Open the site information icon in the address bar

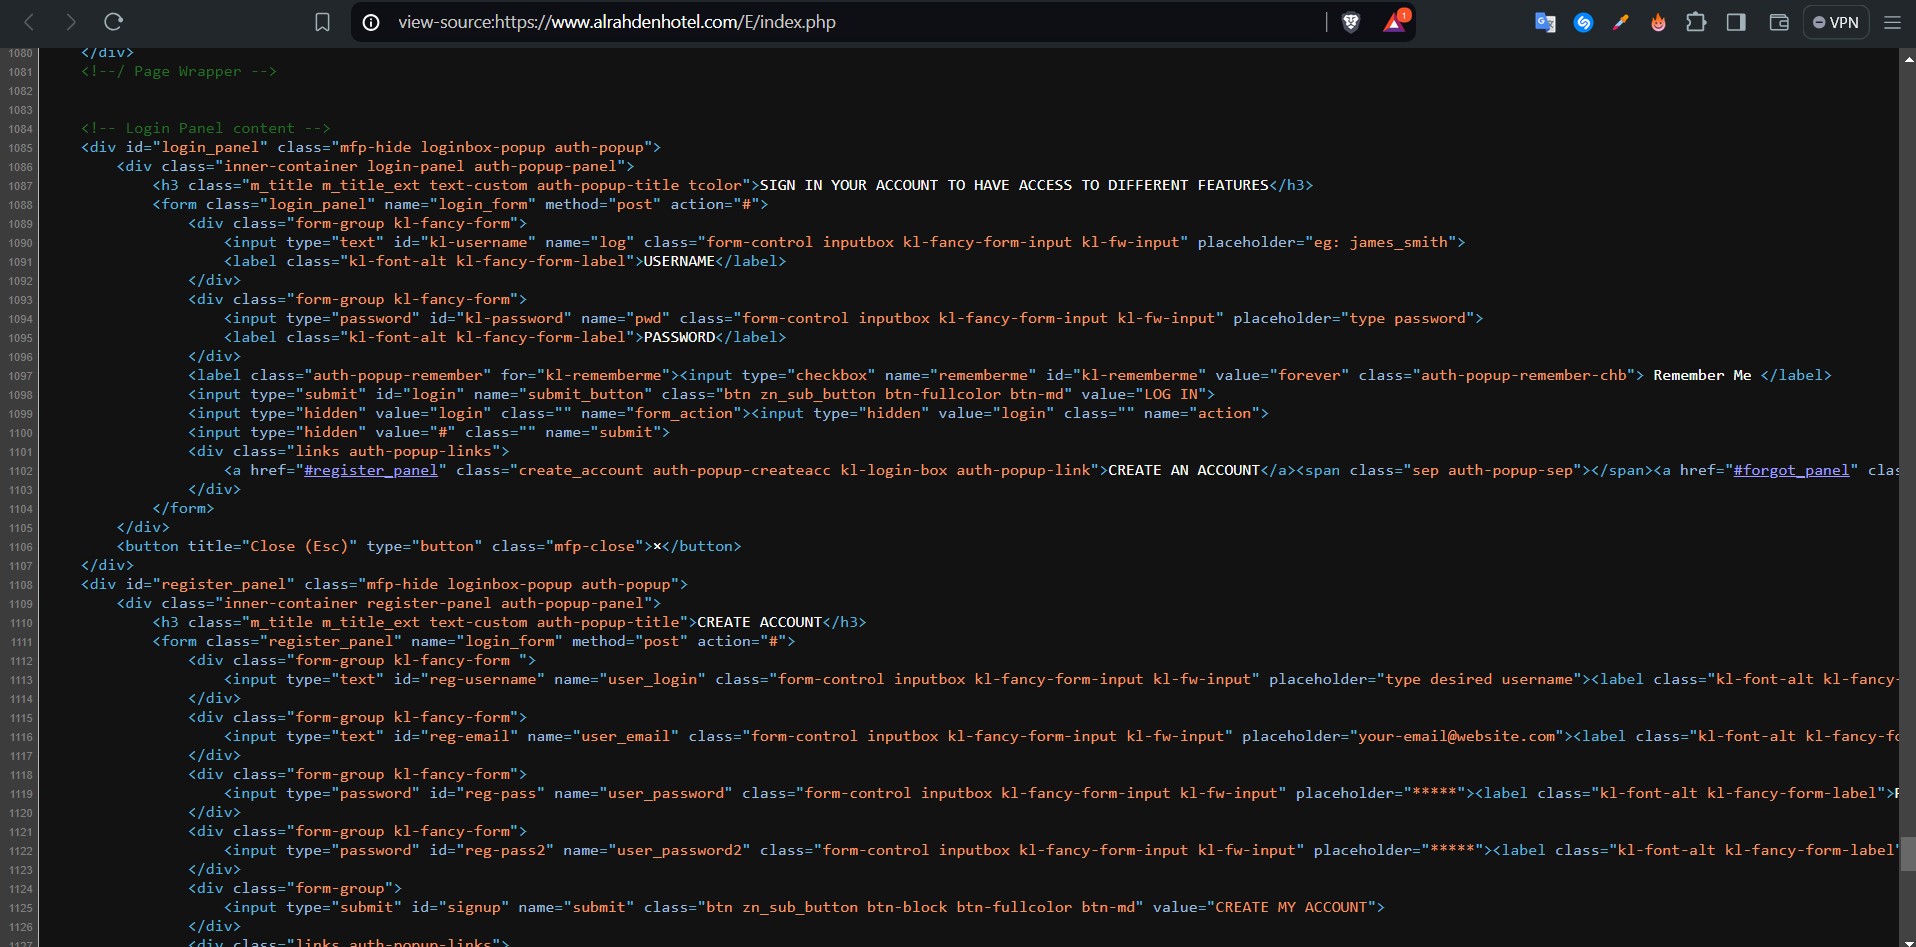[x=371, y=22]
